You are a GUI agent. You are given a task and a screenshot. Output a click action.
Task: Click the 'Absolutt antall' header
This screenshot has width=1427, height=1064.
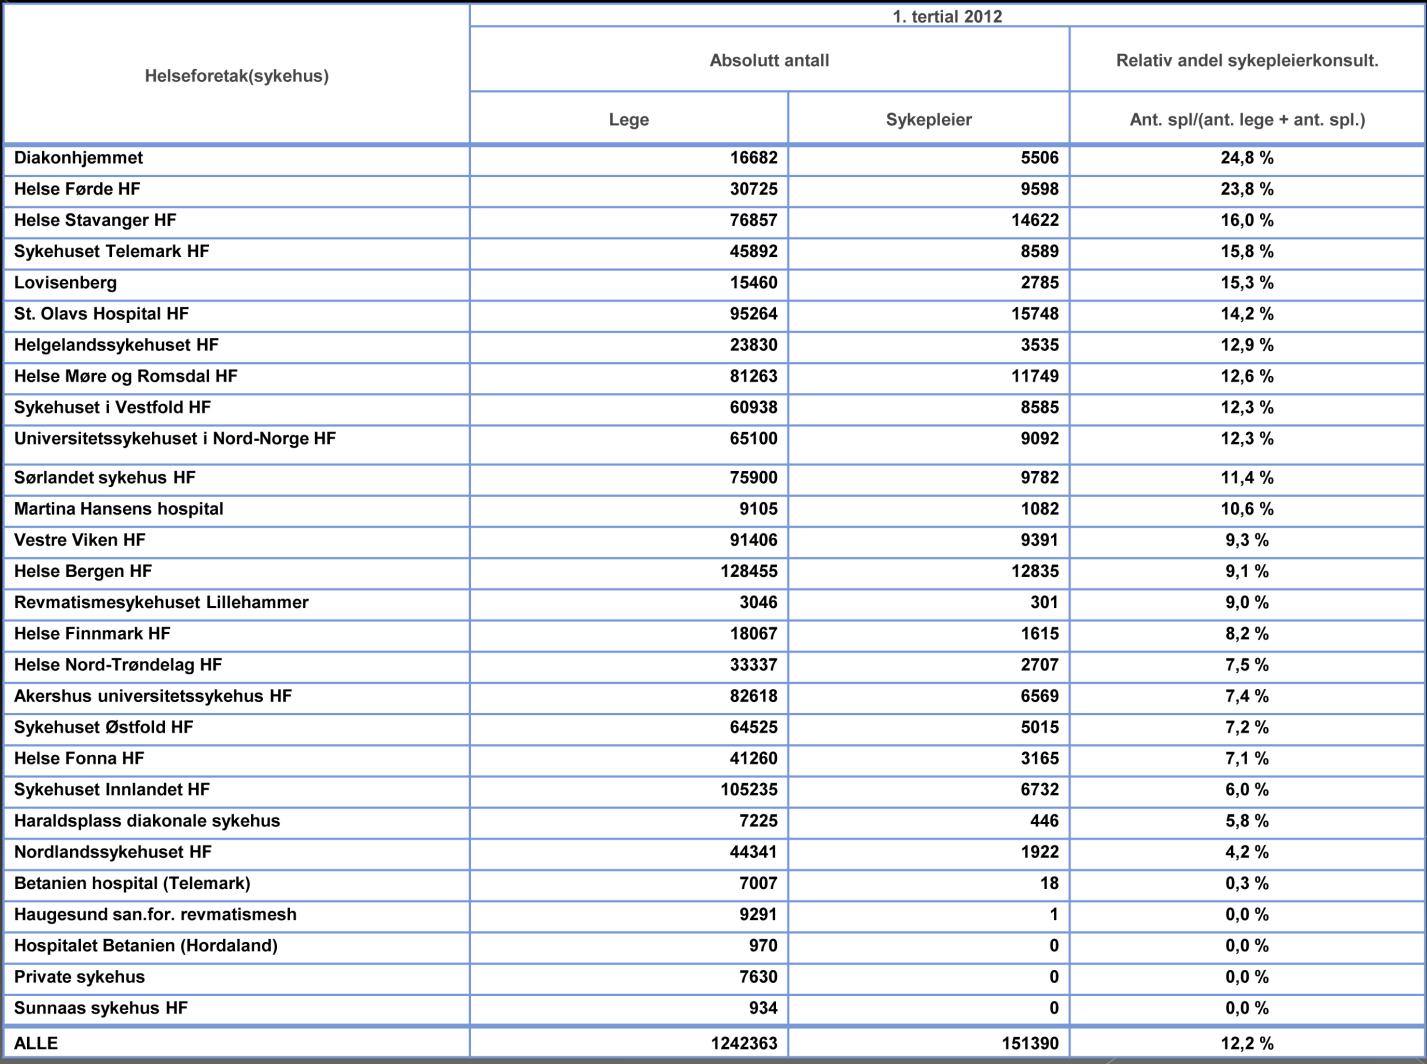769,60
